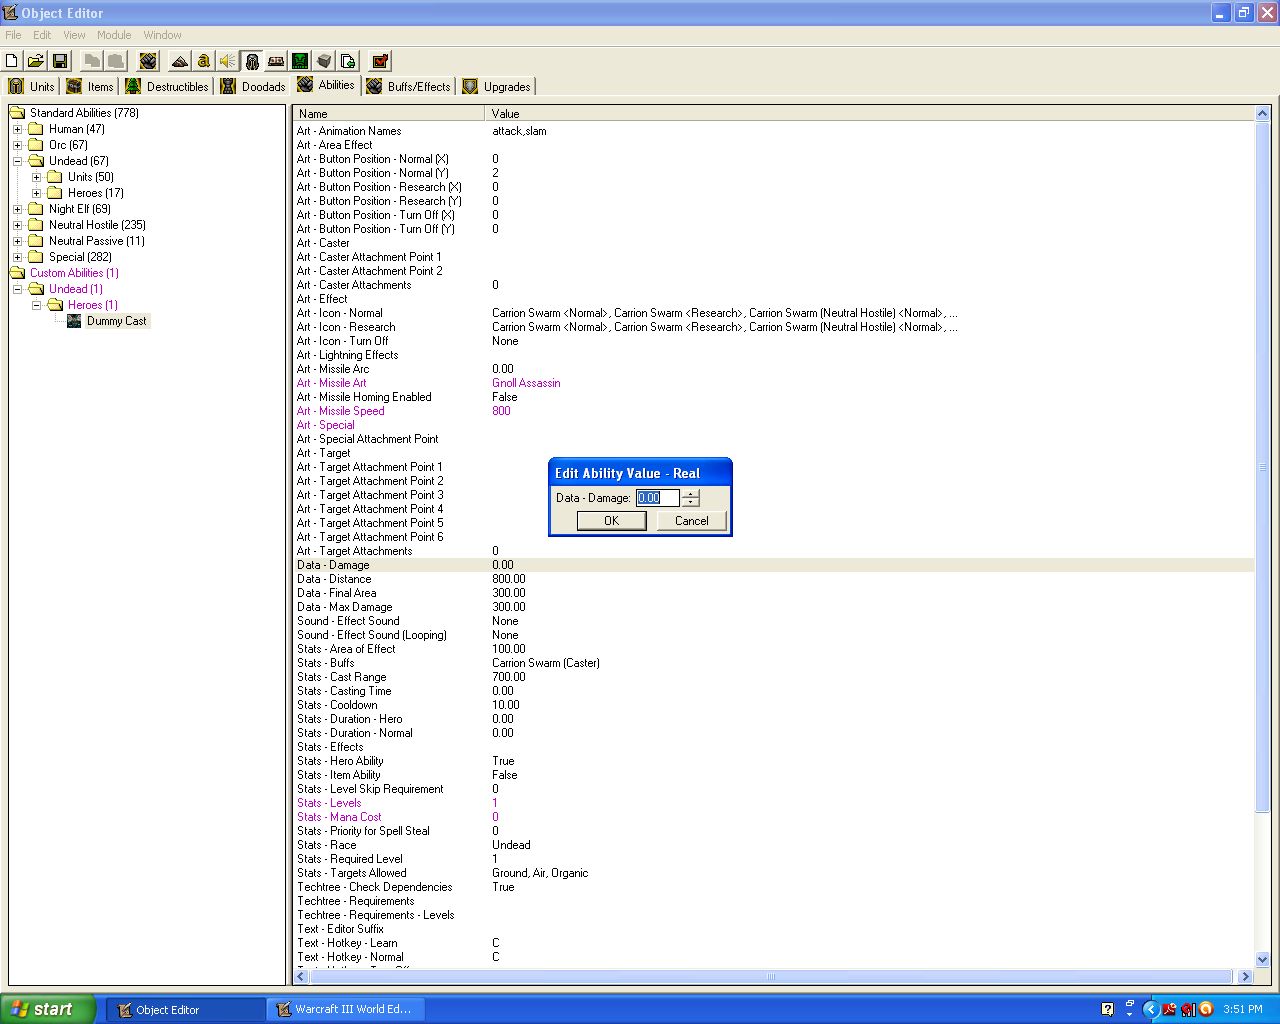
Task: Switch to the Object Editor taskbar button
Action: (186, 1010)
